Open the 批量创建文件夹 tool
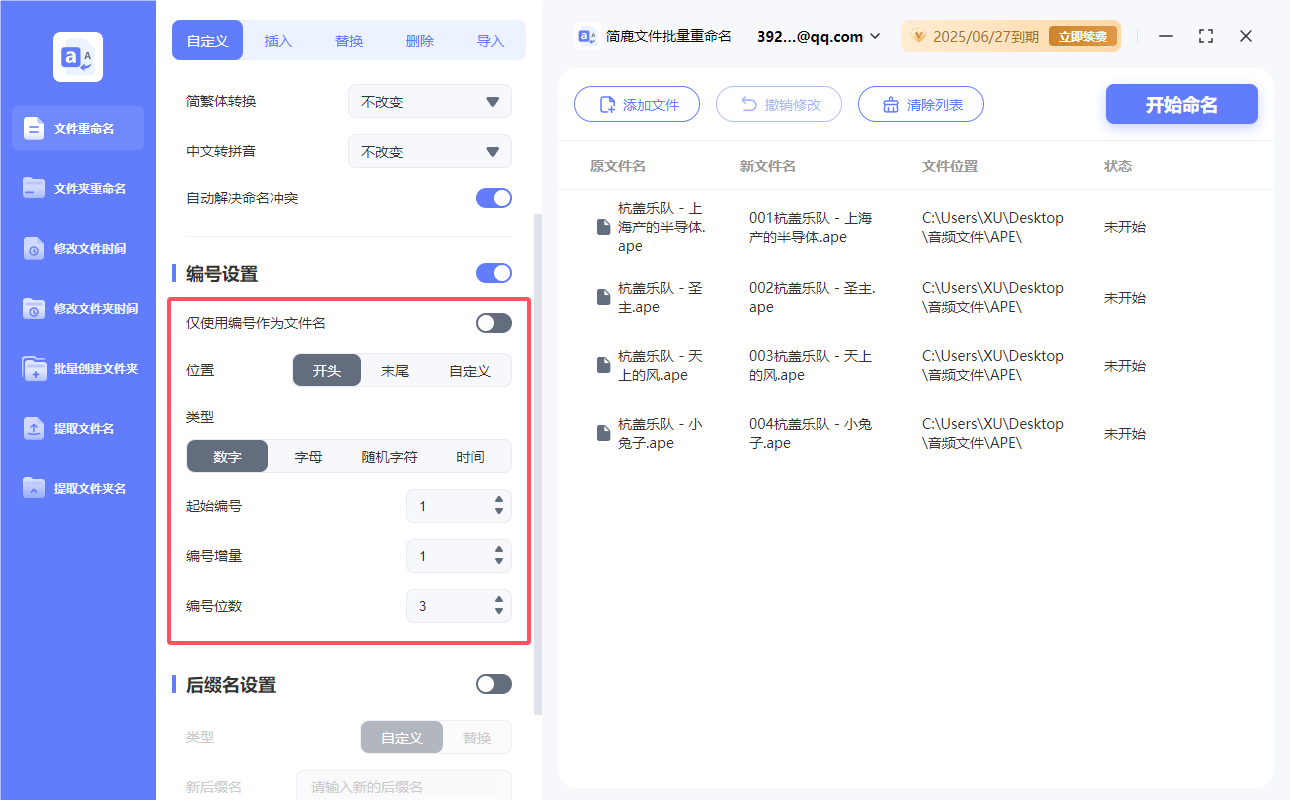 (77, 368)
